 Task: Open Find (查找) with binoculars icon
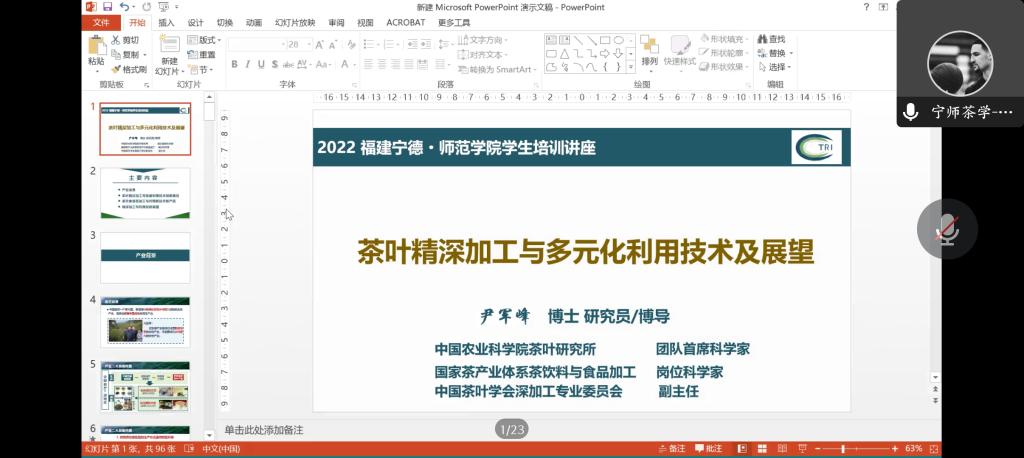pyautogui.click(x=762, y=39)
